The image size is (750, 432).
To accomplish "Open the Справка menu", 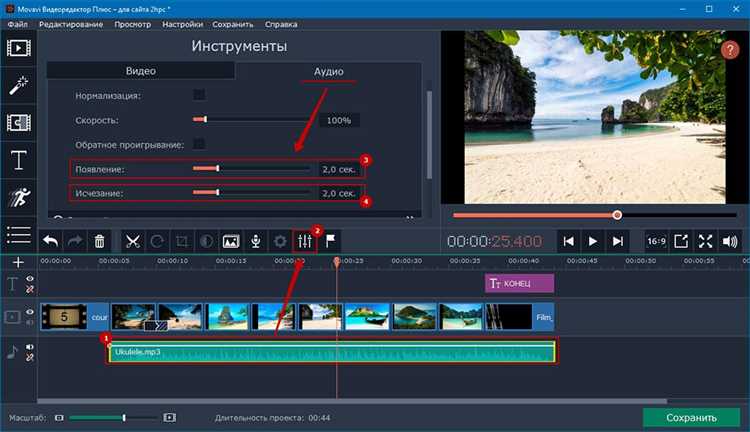I will (x=281, y=24).
